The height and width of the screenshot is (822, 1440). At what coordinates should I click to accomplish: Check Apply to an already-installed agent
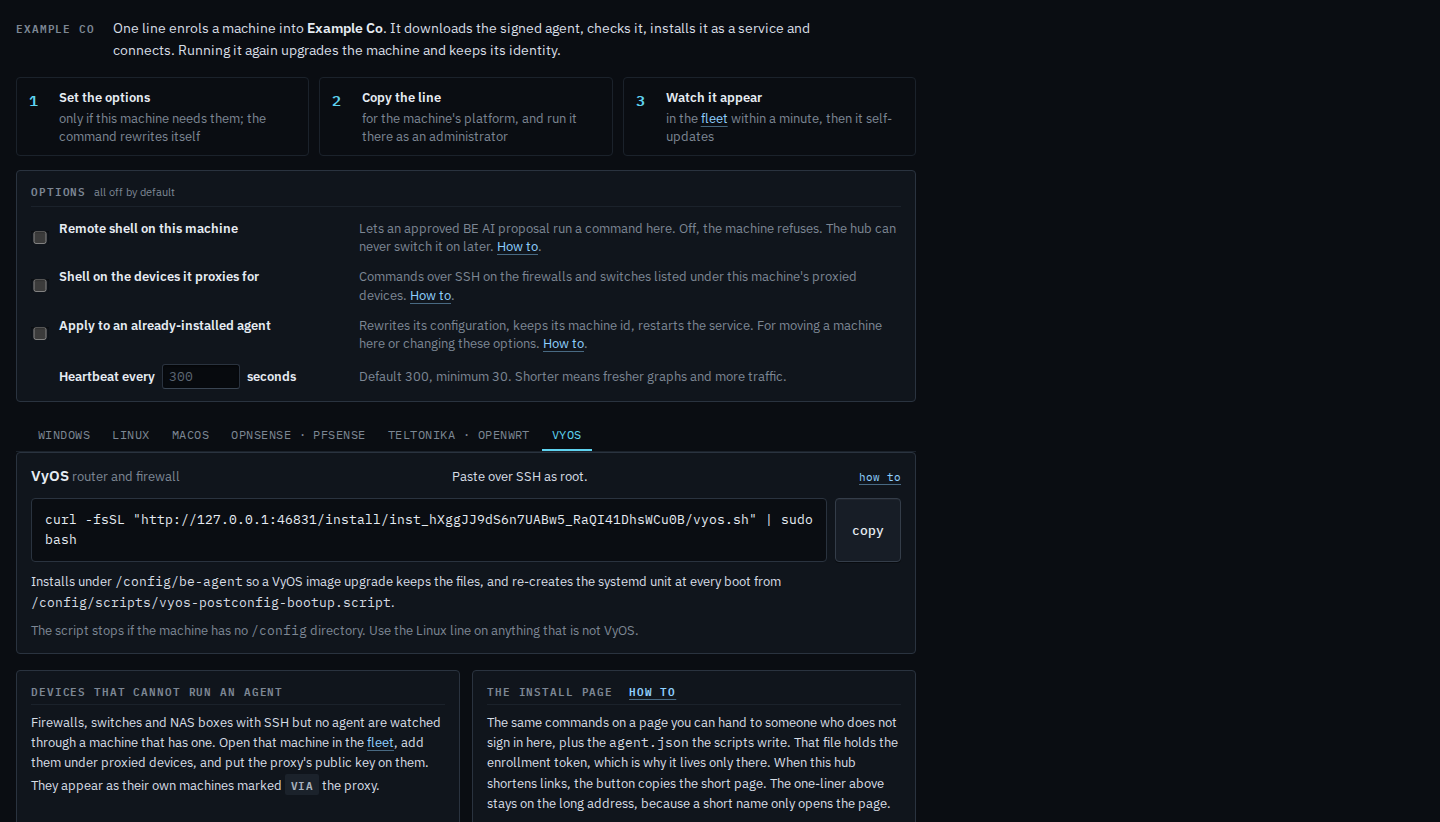tap(40, 334)
